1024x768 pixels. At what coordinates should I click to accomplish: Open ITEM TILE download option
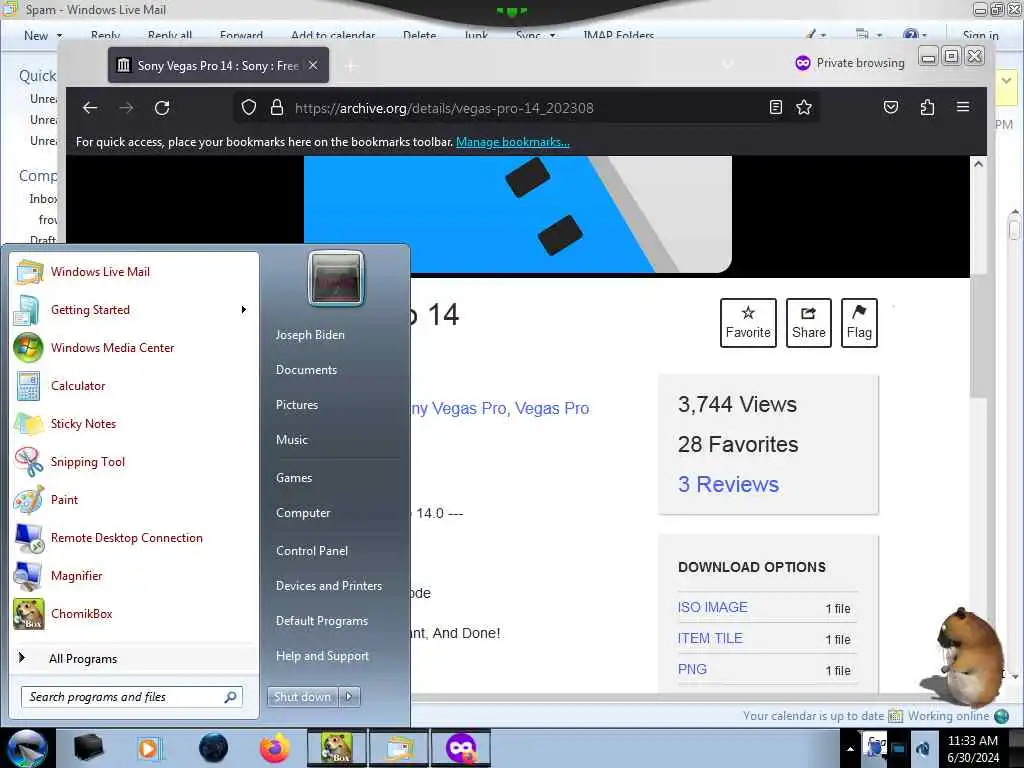[x=710, y=638]
